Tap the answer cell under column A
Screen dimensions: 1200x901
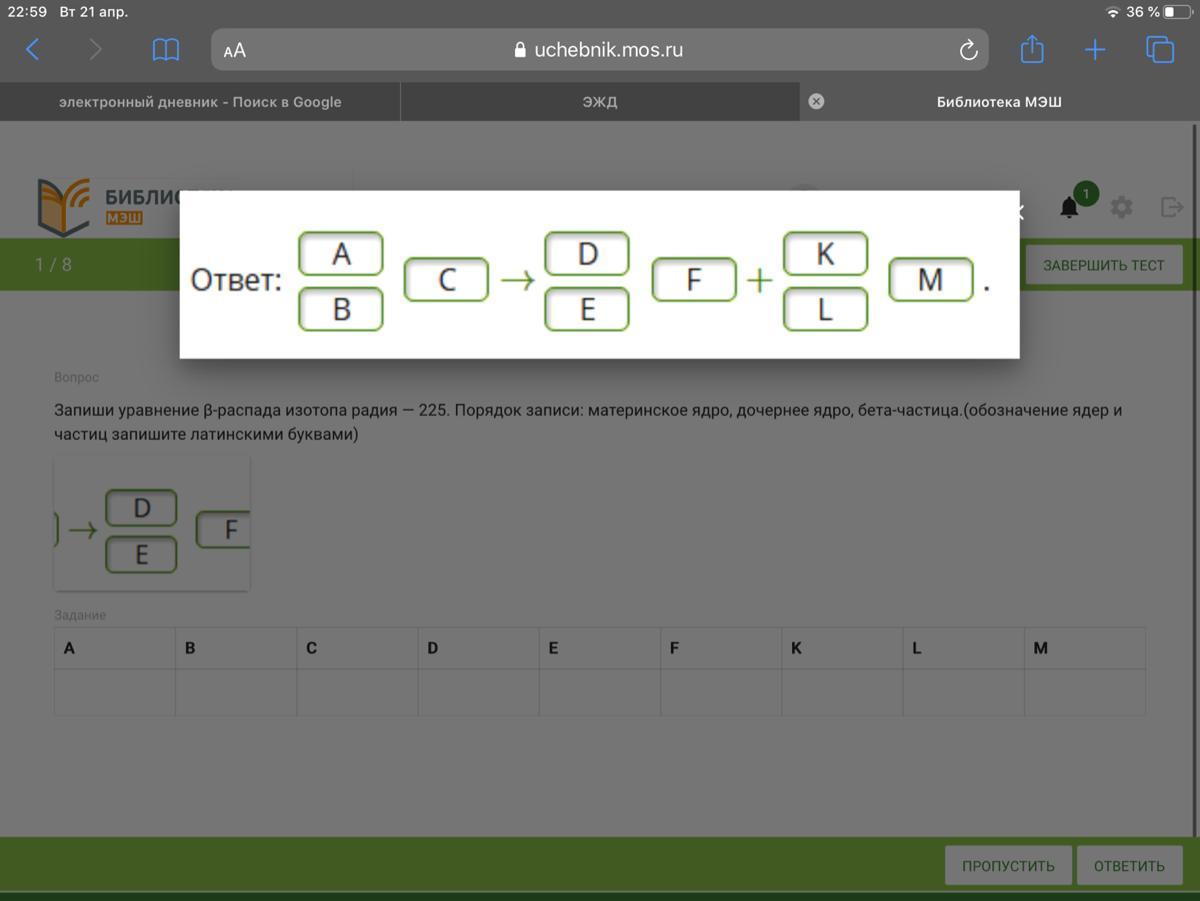115,692
